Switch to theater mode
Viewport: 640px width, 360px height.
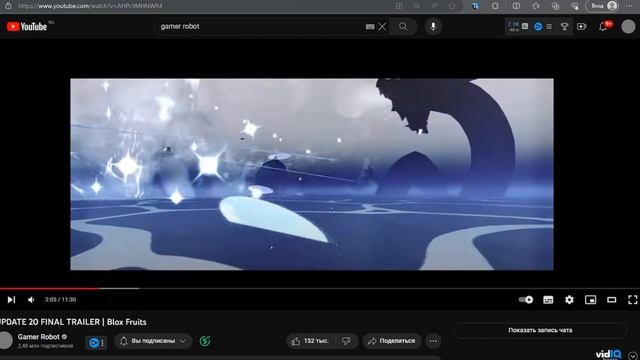point(611,300)
